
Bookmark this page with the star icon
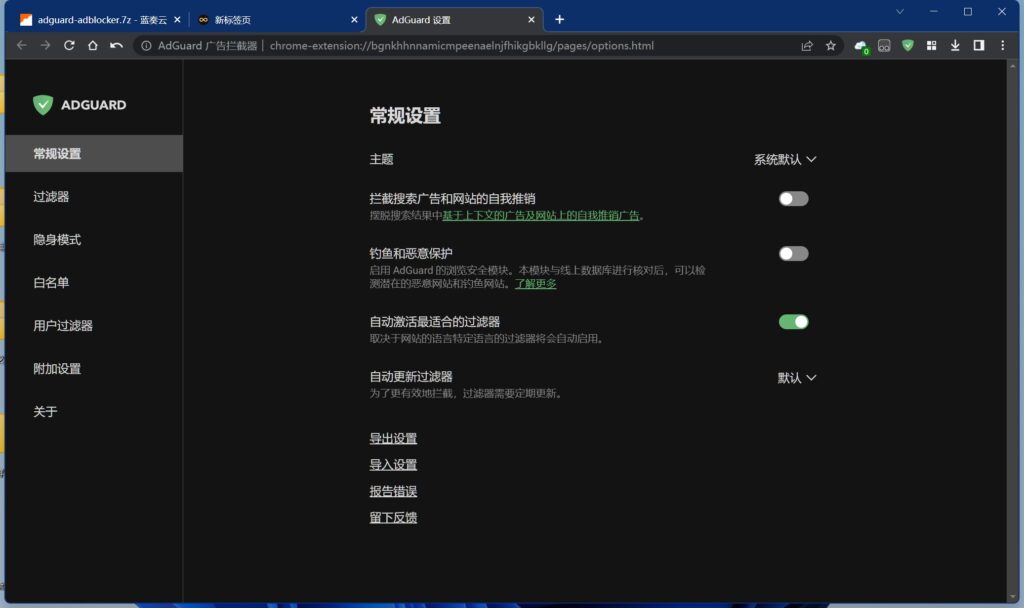pos(831,46)
